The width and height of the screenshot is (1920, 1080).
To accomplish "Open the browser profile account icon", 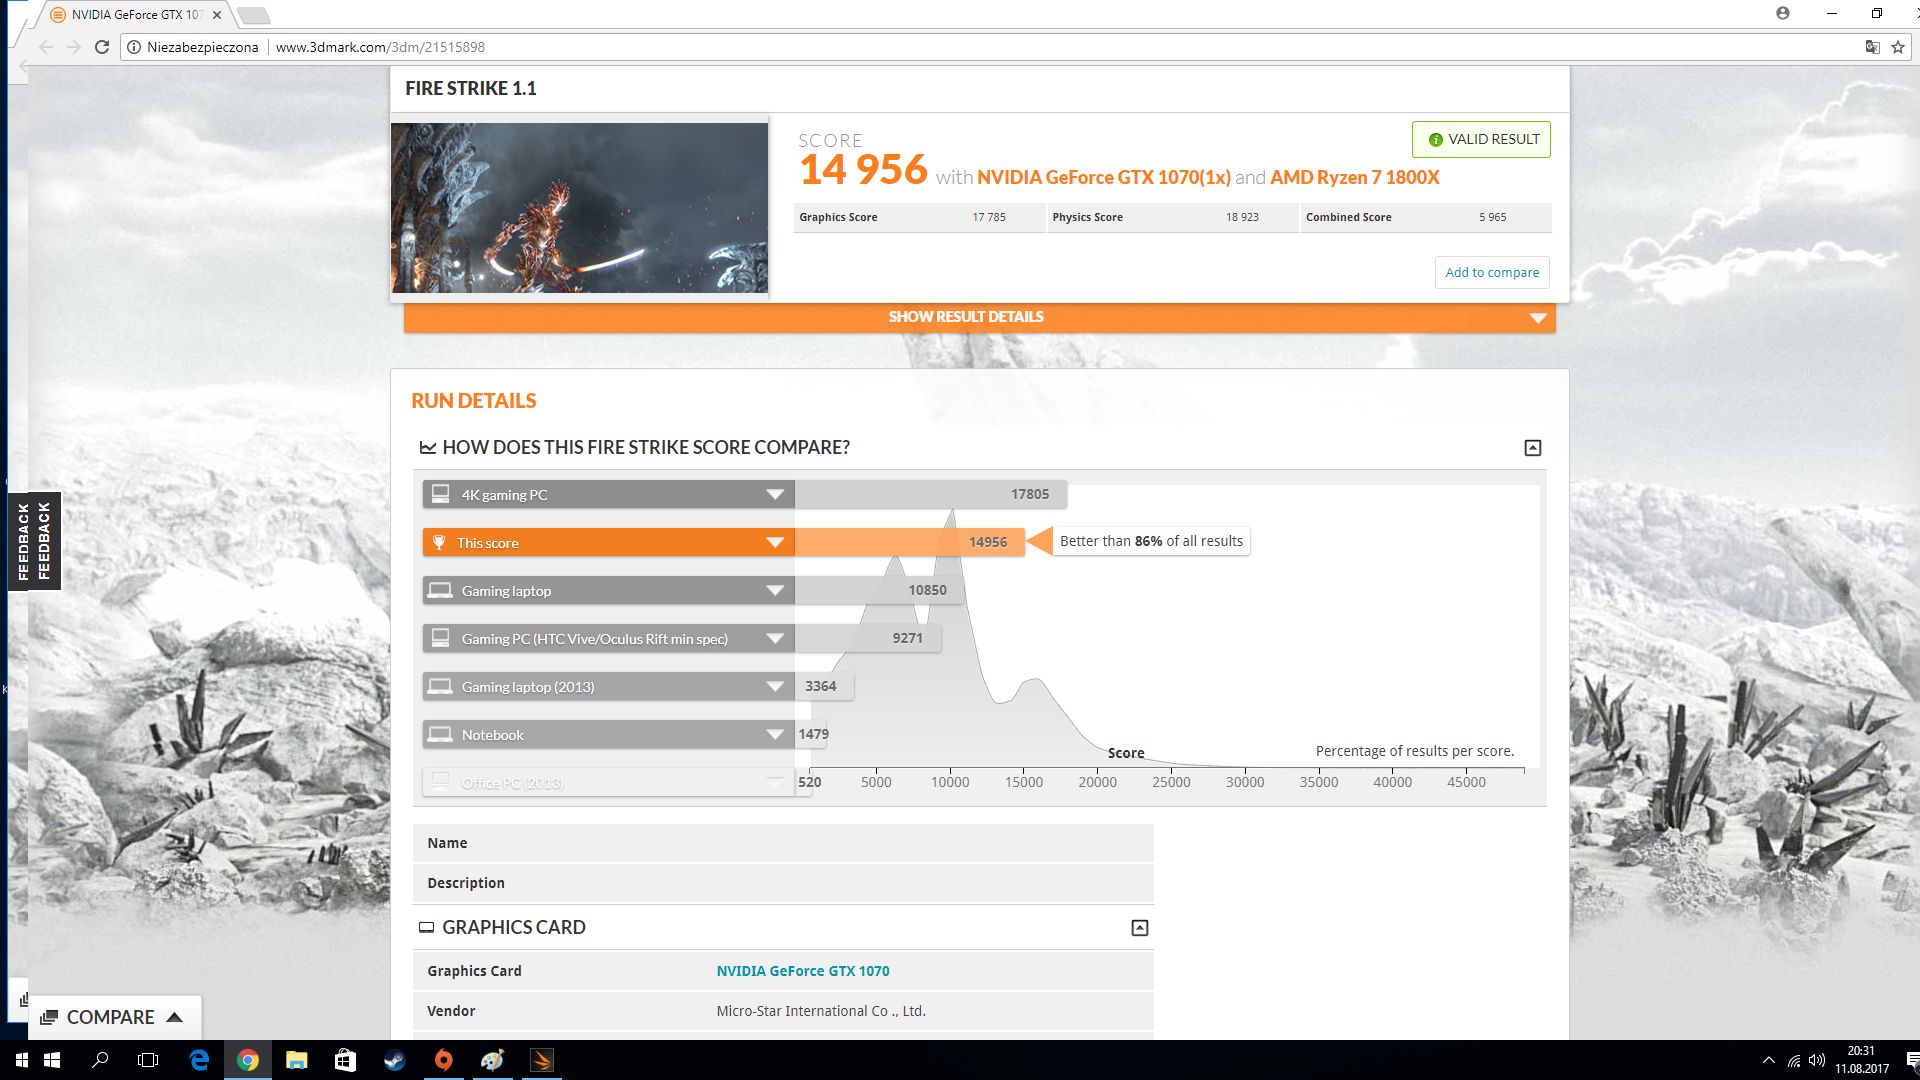I will coord(1785,14).
